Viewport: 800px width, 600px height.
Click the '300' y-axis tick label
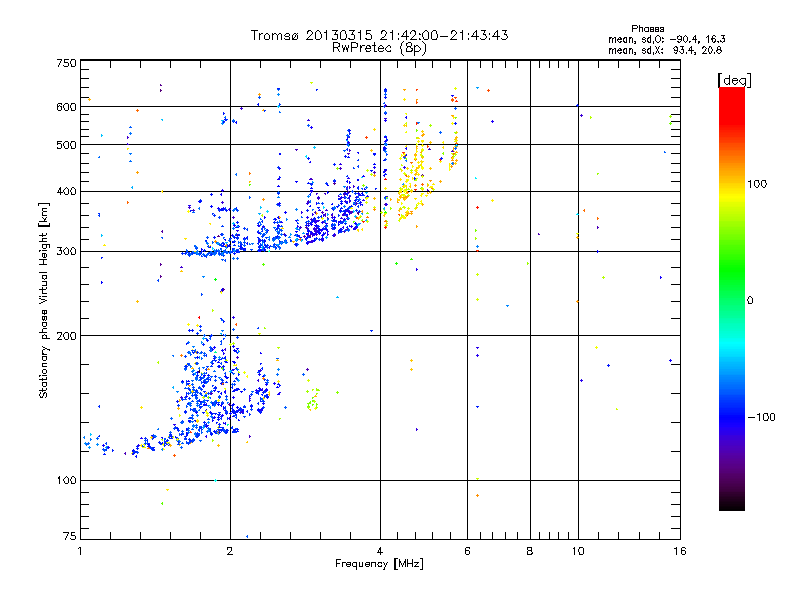(x=66, y=252)
